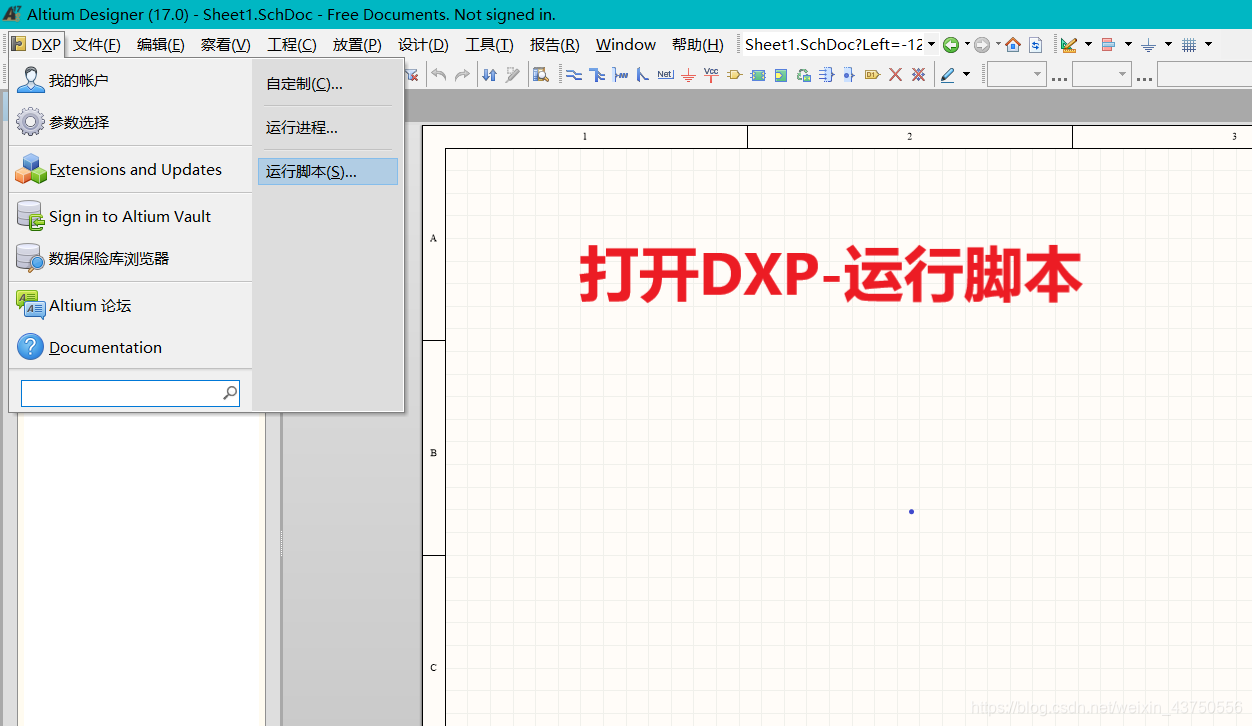Select the GND power port tool
This screenshot has height=726, width=1252.
[688, 74]
